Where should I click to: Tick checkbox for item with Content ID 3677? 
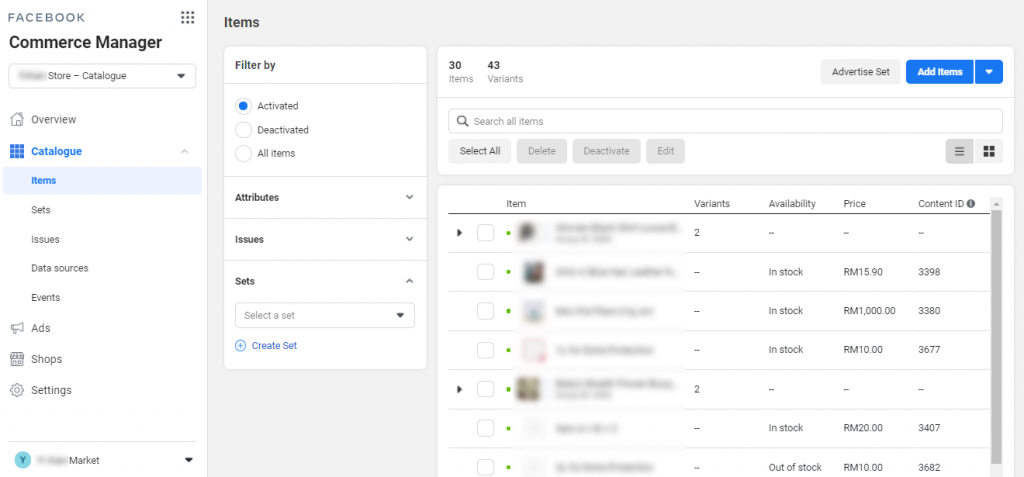click(x=485, y=350)
